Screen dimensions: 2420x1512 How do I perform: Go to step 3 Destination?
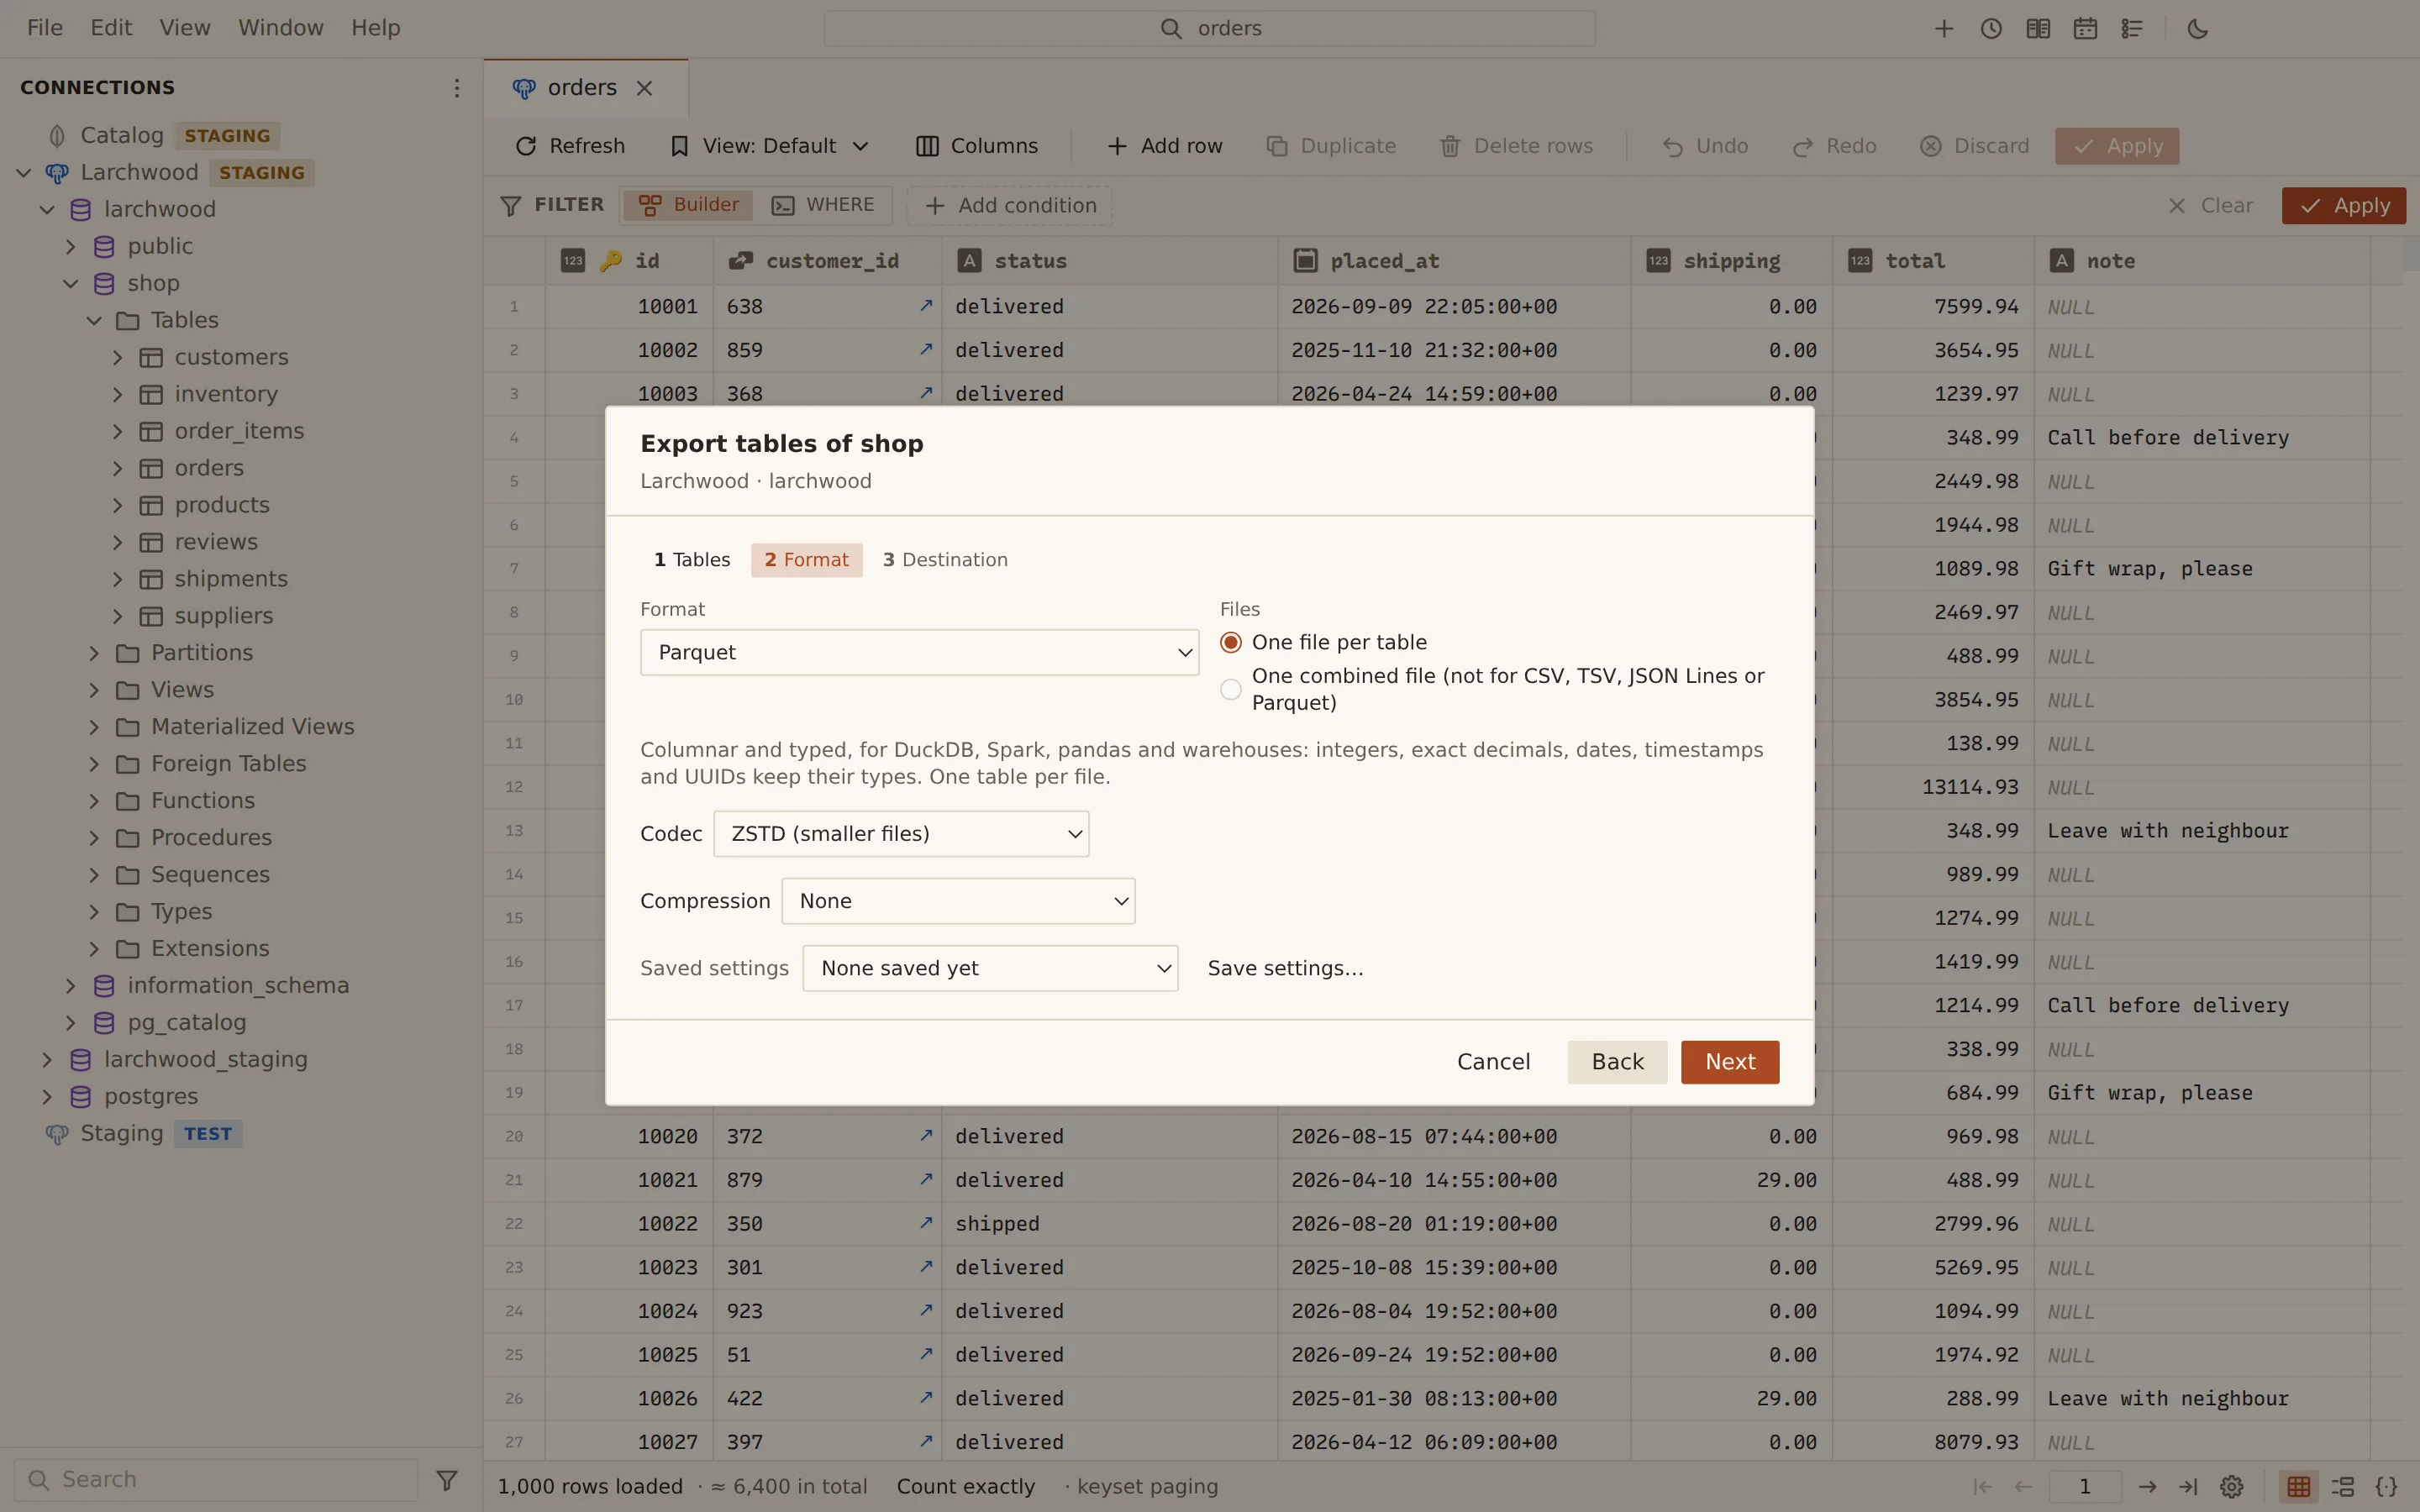point(945,560)
